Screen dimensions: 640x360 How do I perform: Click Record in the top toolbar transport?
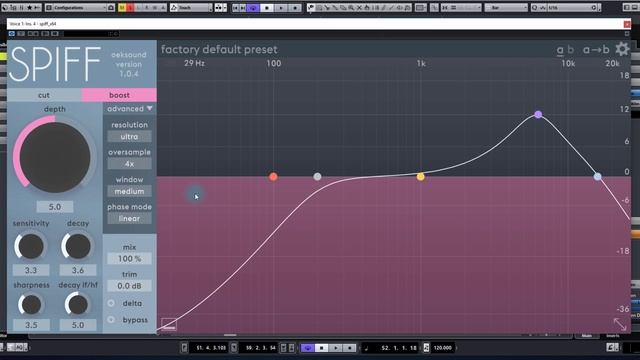(295, 8)
